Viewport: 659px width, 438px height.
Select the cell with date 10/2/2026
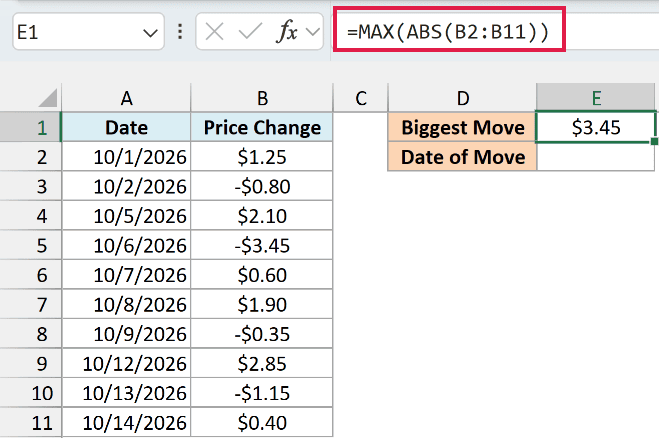click(126, 186)
